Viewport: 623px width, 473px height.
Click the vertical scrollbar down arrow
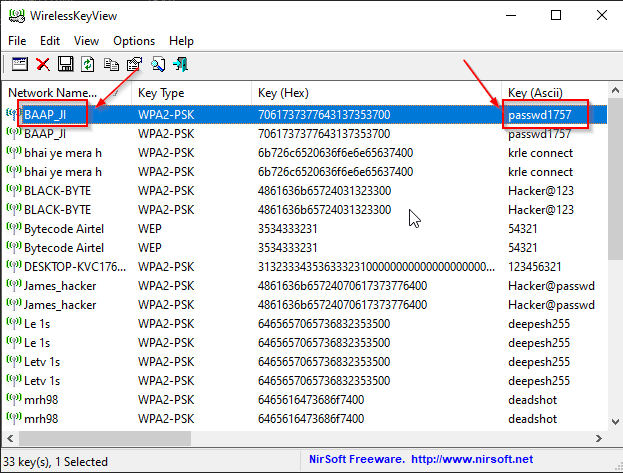(615, 422)
